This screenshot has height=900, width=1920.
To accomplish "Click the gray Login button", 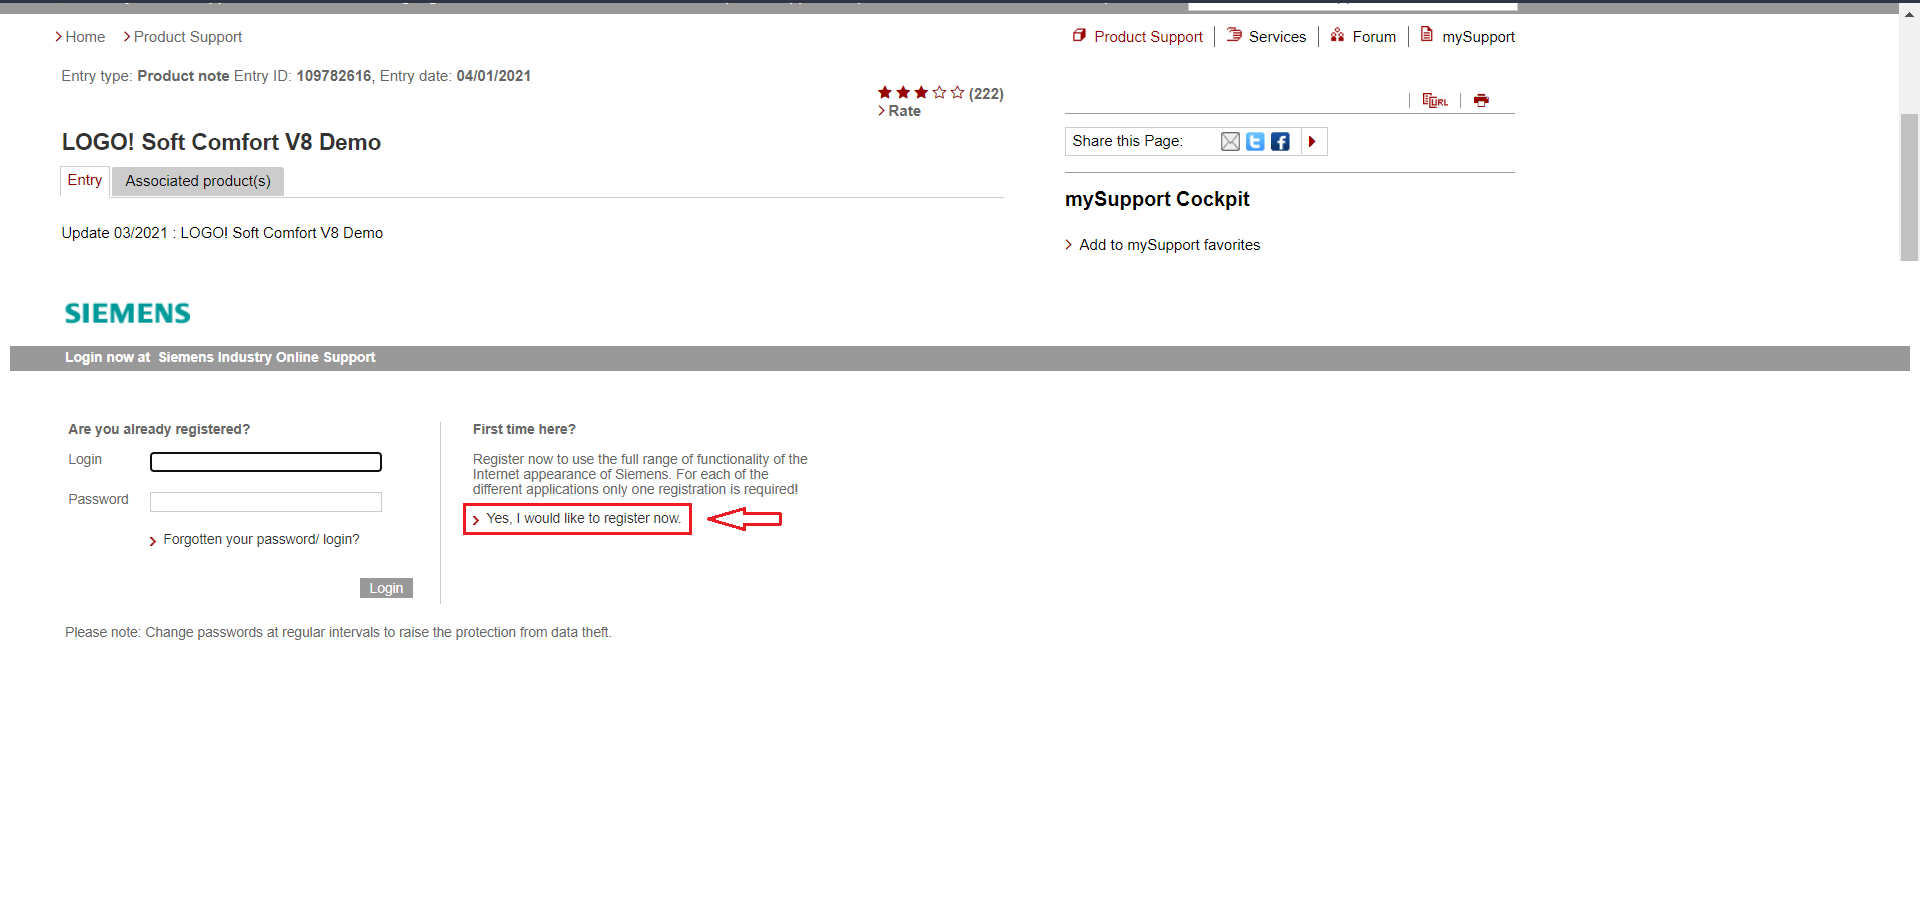I will pos(386,588).
